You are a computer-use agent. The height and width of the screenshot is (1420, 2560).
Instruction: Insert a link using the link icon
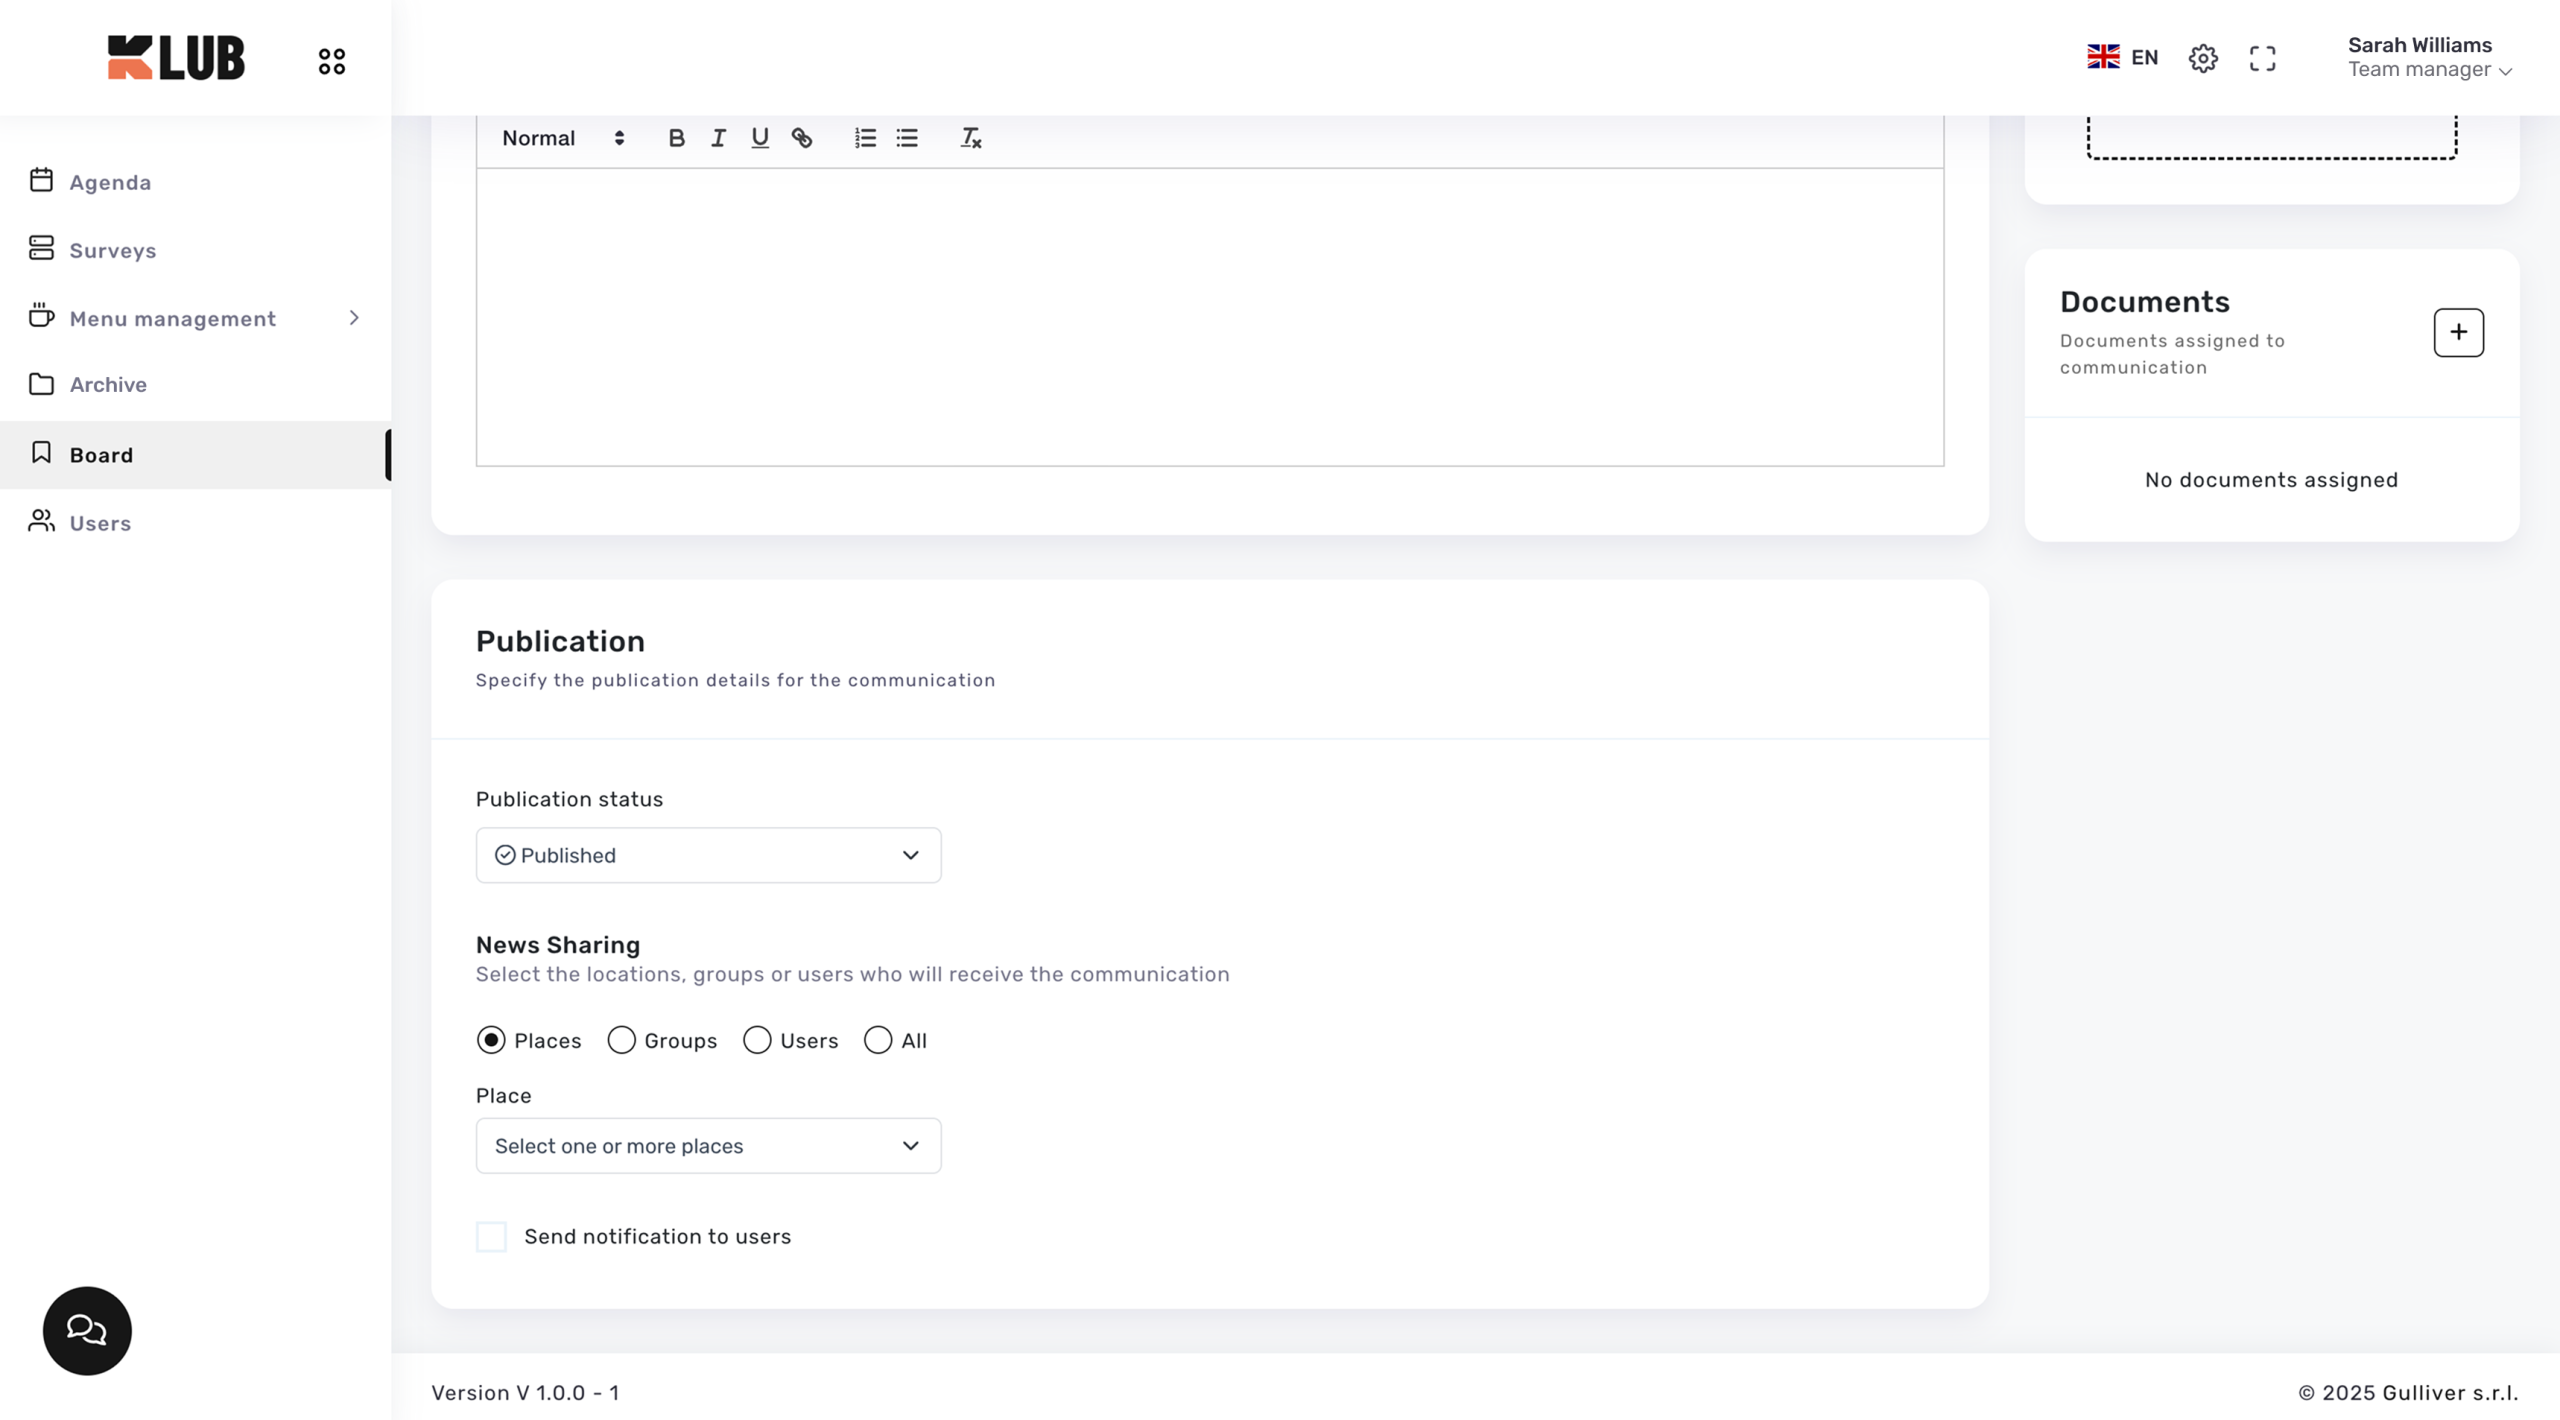802,138
